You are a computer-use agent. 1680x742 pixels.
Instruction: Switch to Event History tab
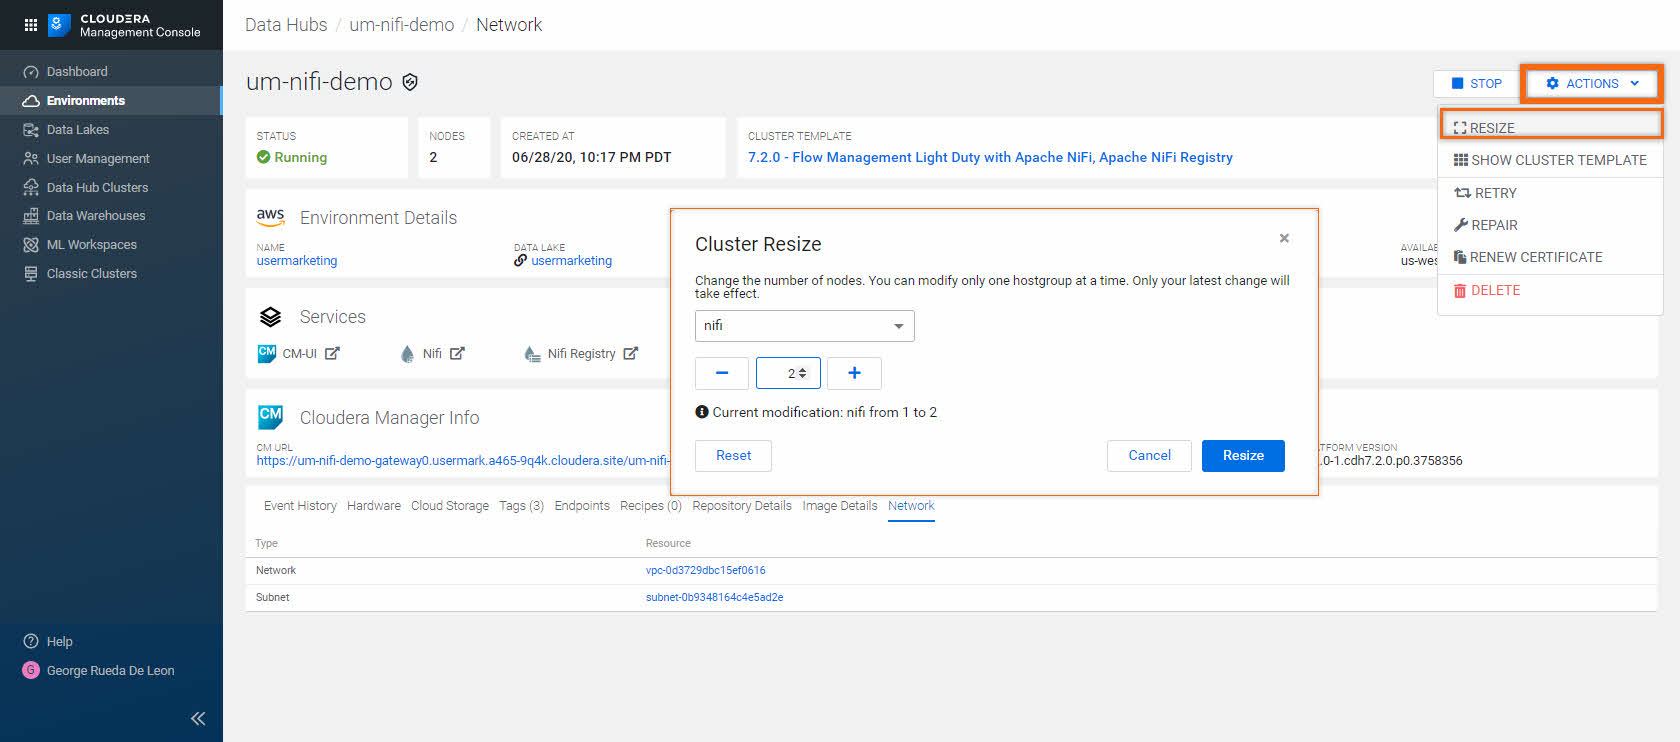point(300,506)
